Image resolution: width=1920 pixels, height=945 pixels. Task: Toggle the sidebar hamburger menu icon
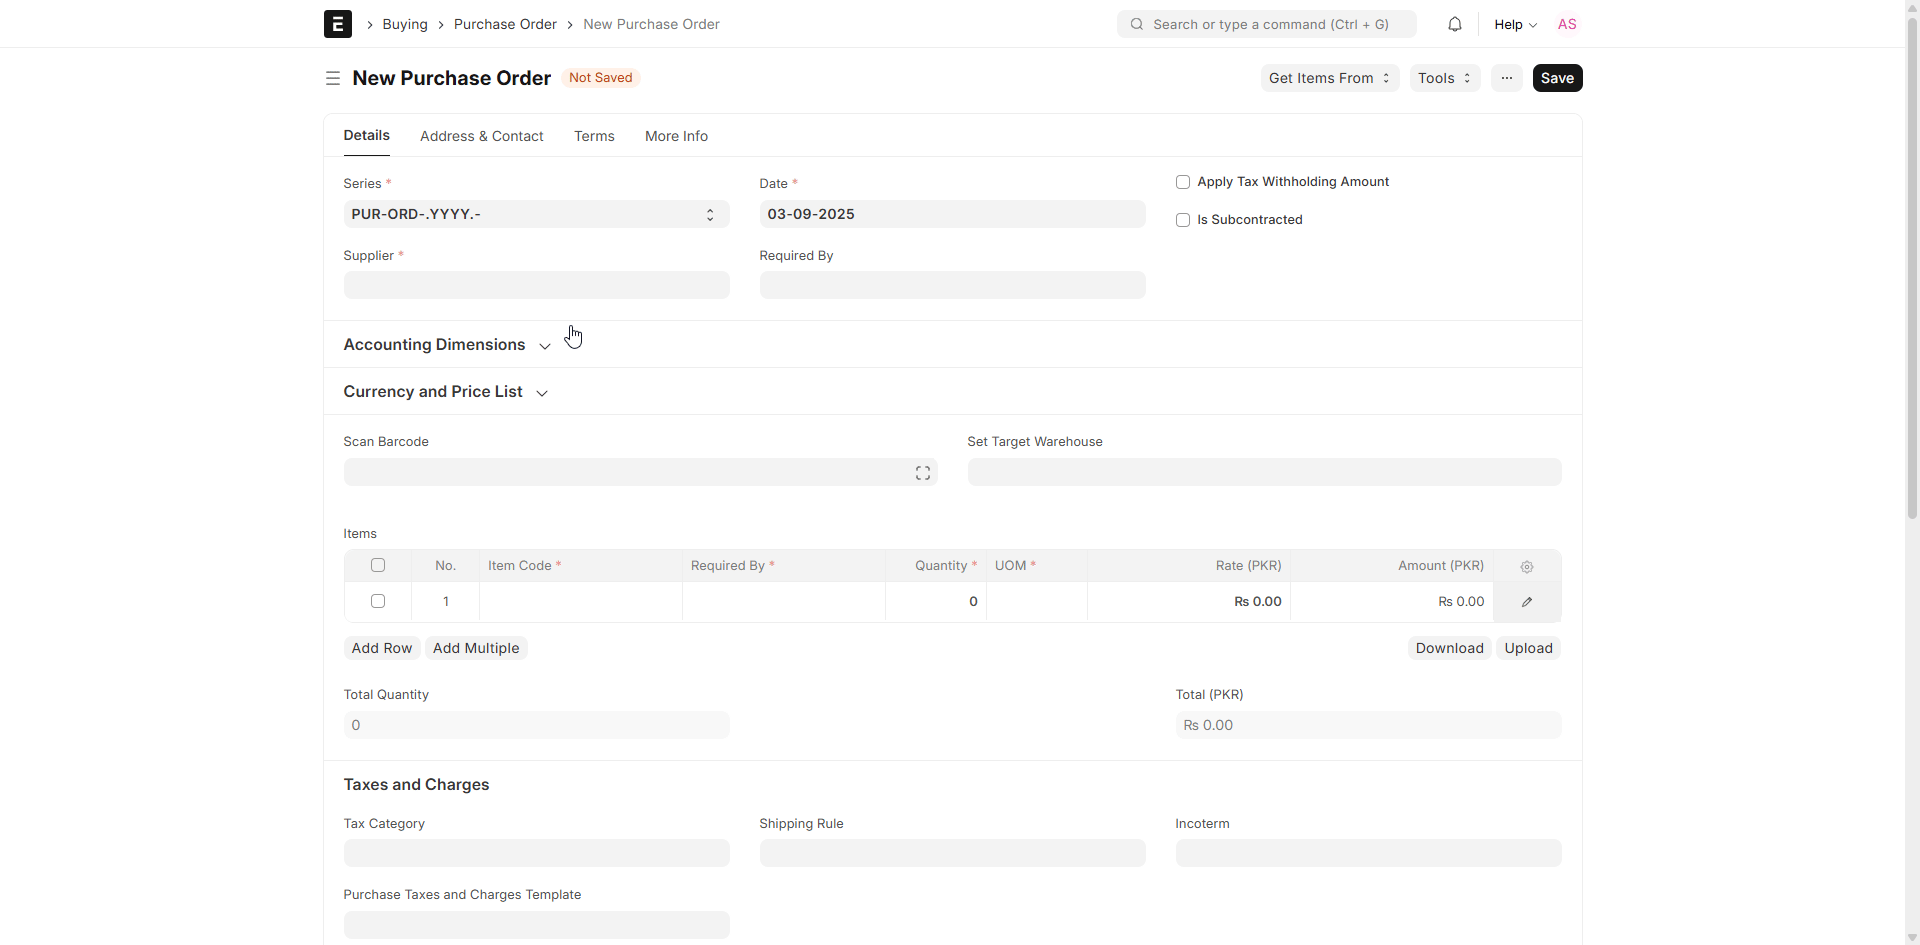click(333, 78)
